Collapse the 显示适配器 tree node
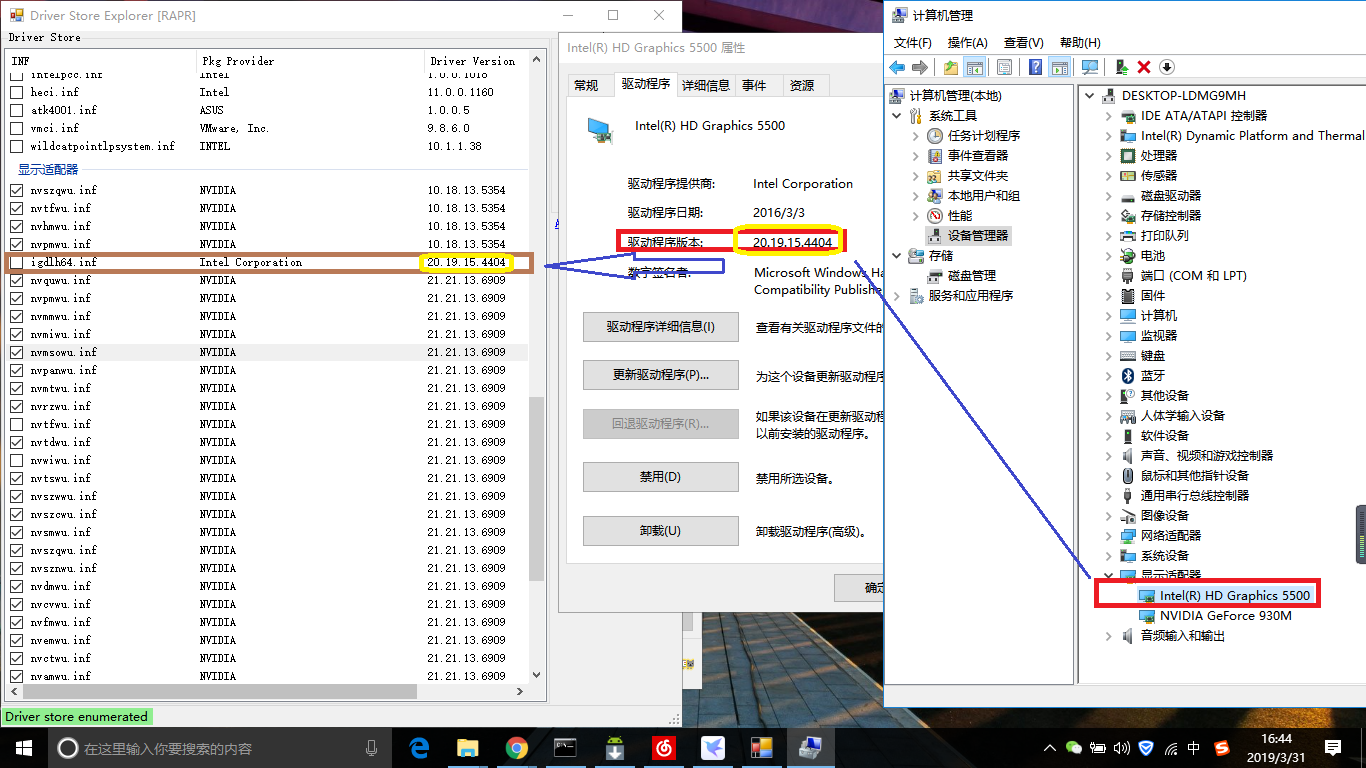The image size is (1366, 768). (x=1106, y=575)
